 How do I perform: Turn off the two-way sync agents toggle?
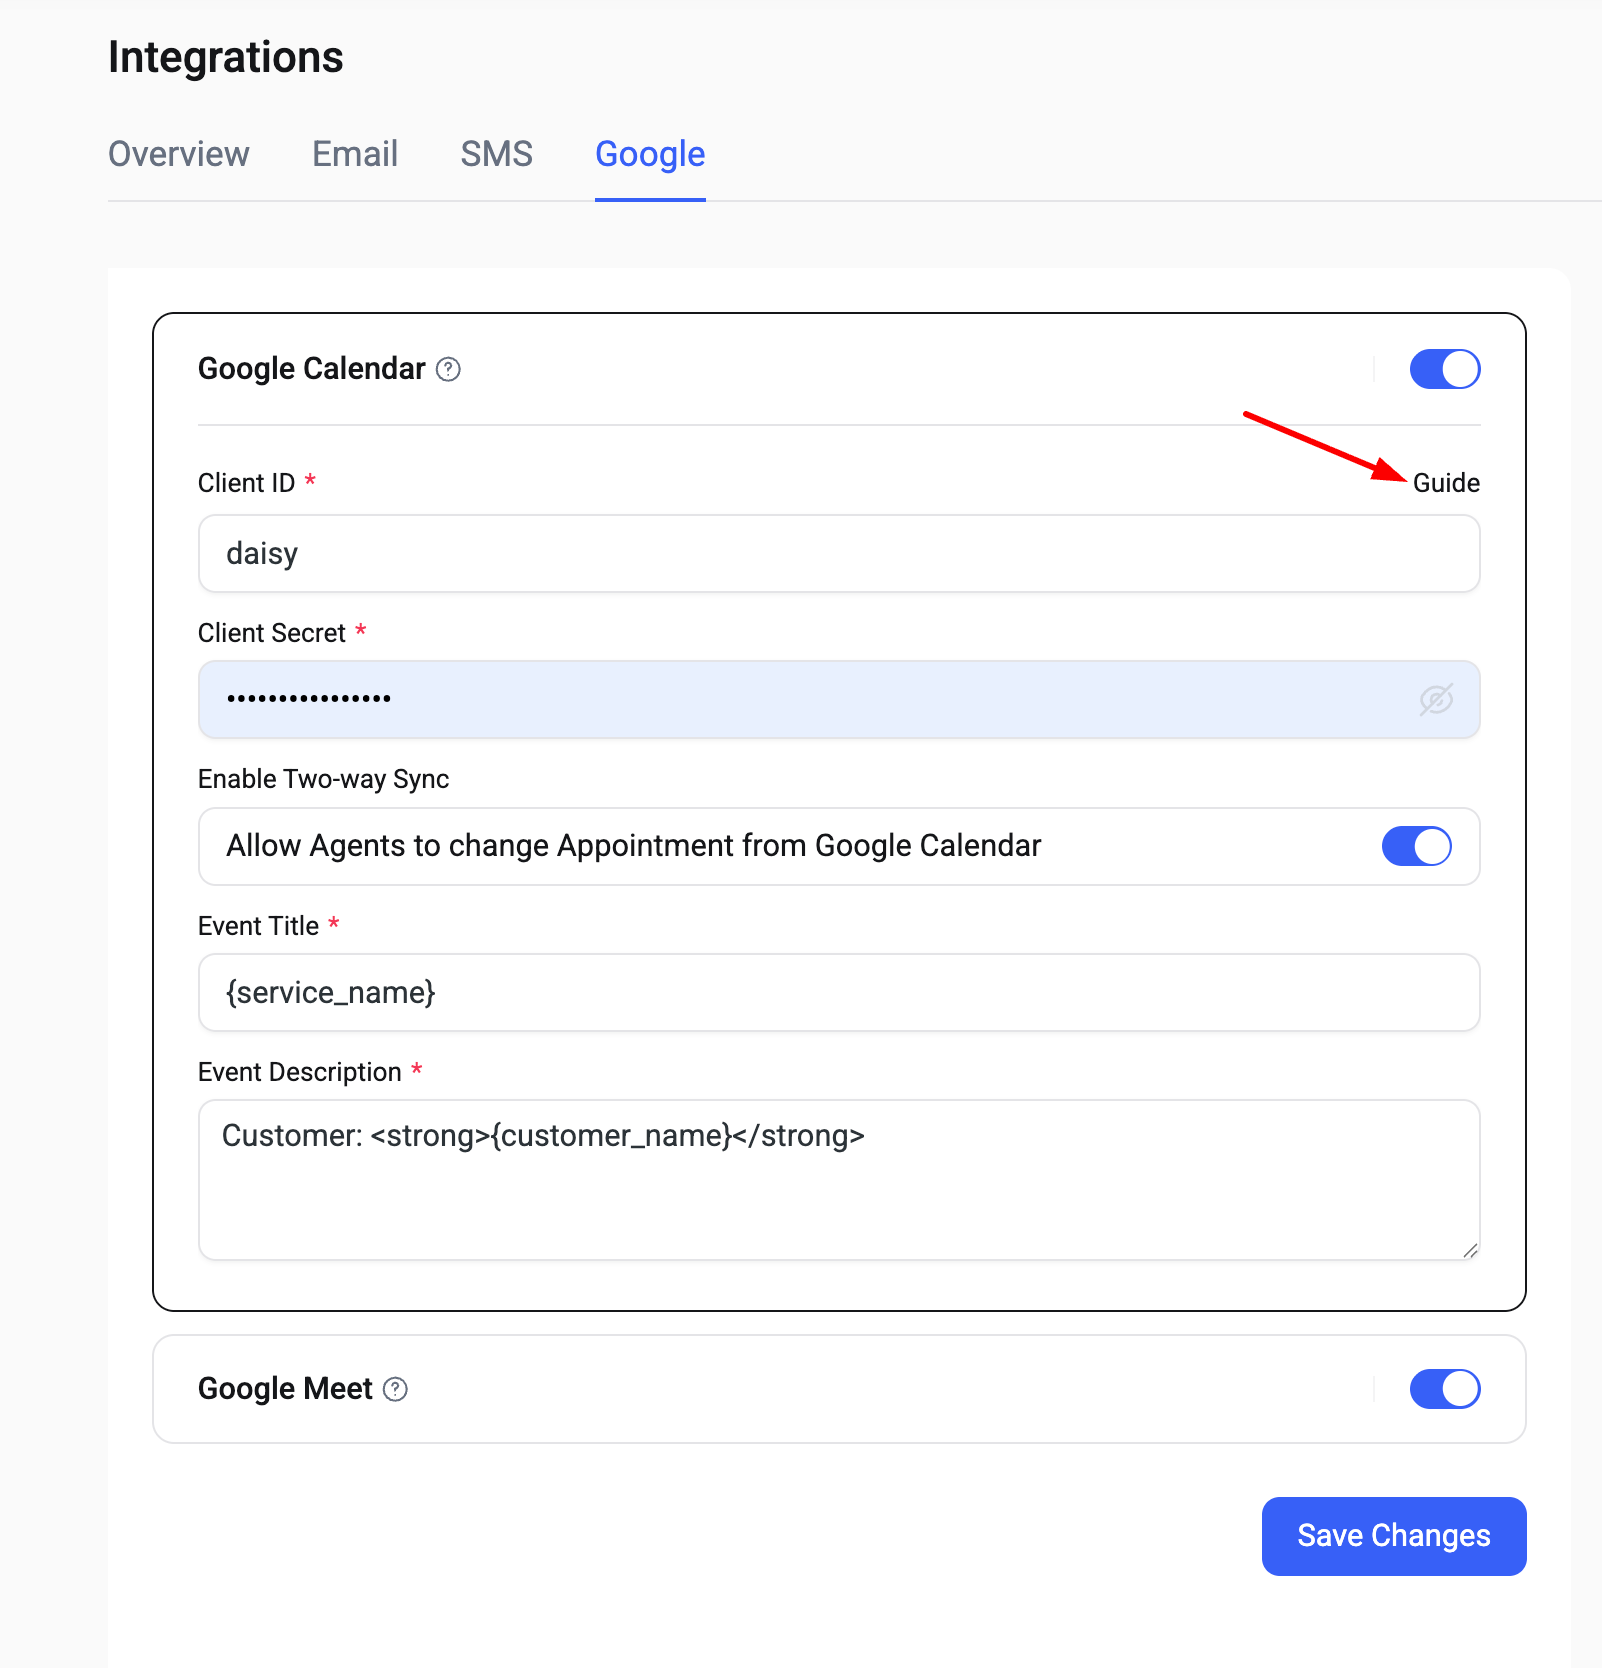(1416, 846)
